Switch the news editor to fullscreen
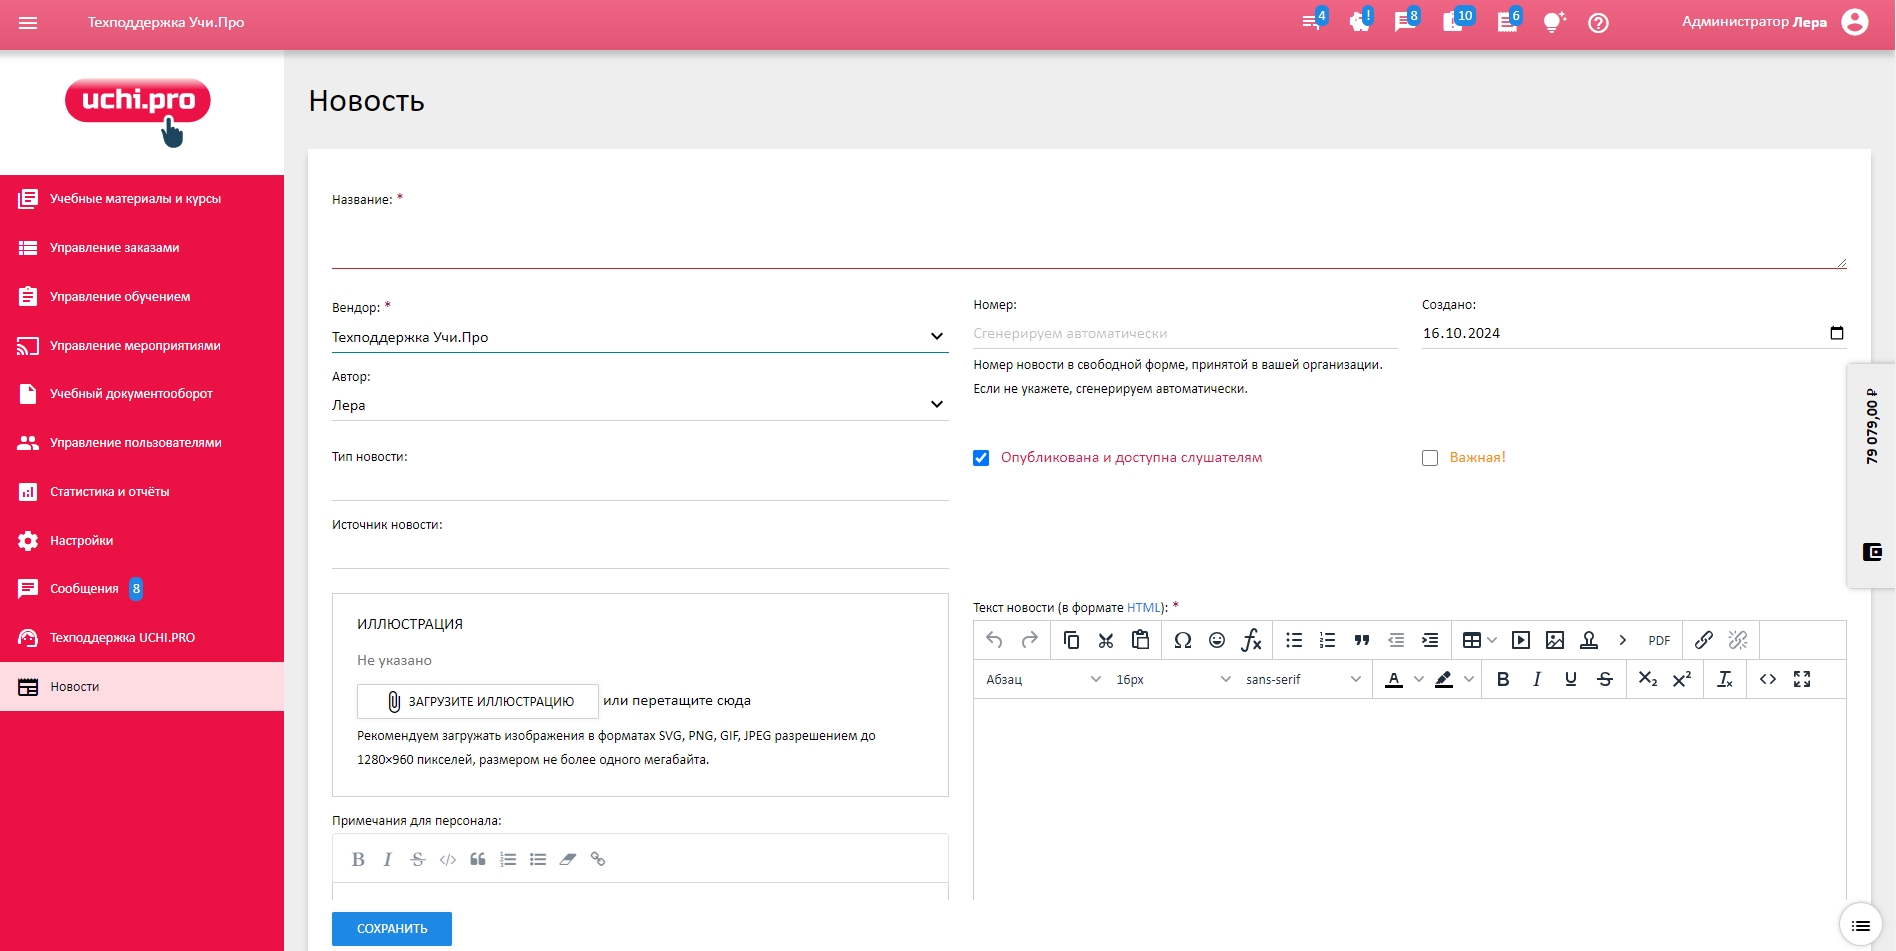 pos(1802,679)
